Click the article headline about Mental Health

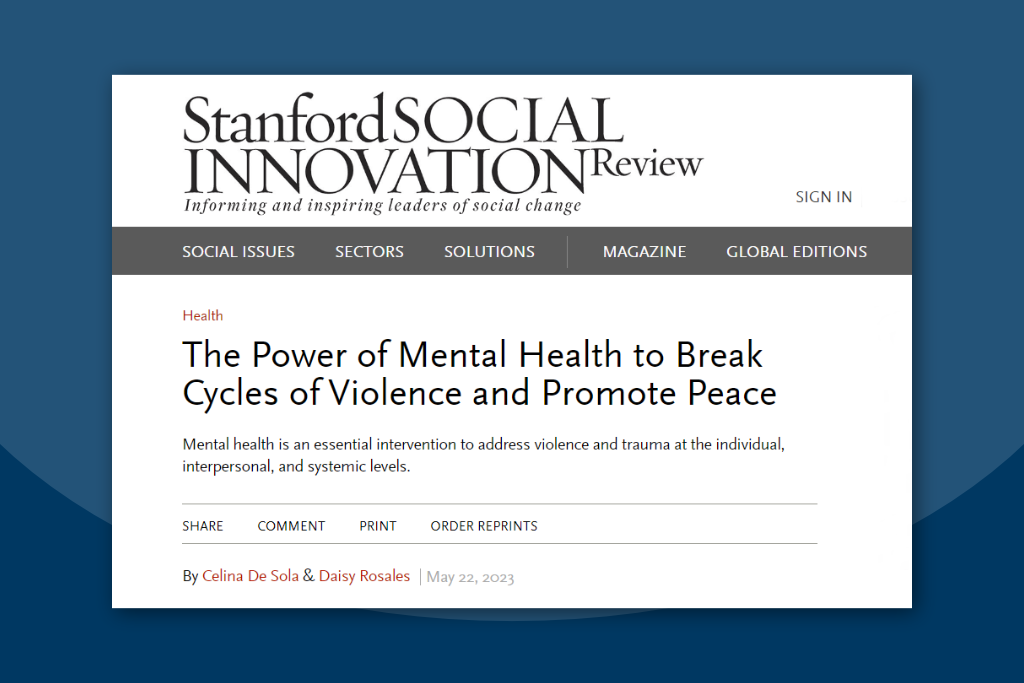pos(479,373)
